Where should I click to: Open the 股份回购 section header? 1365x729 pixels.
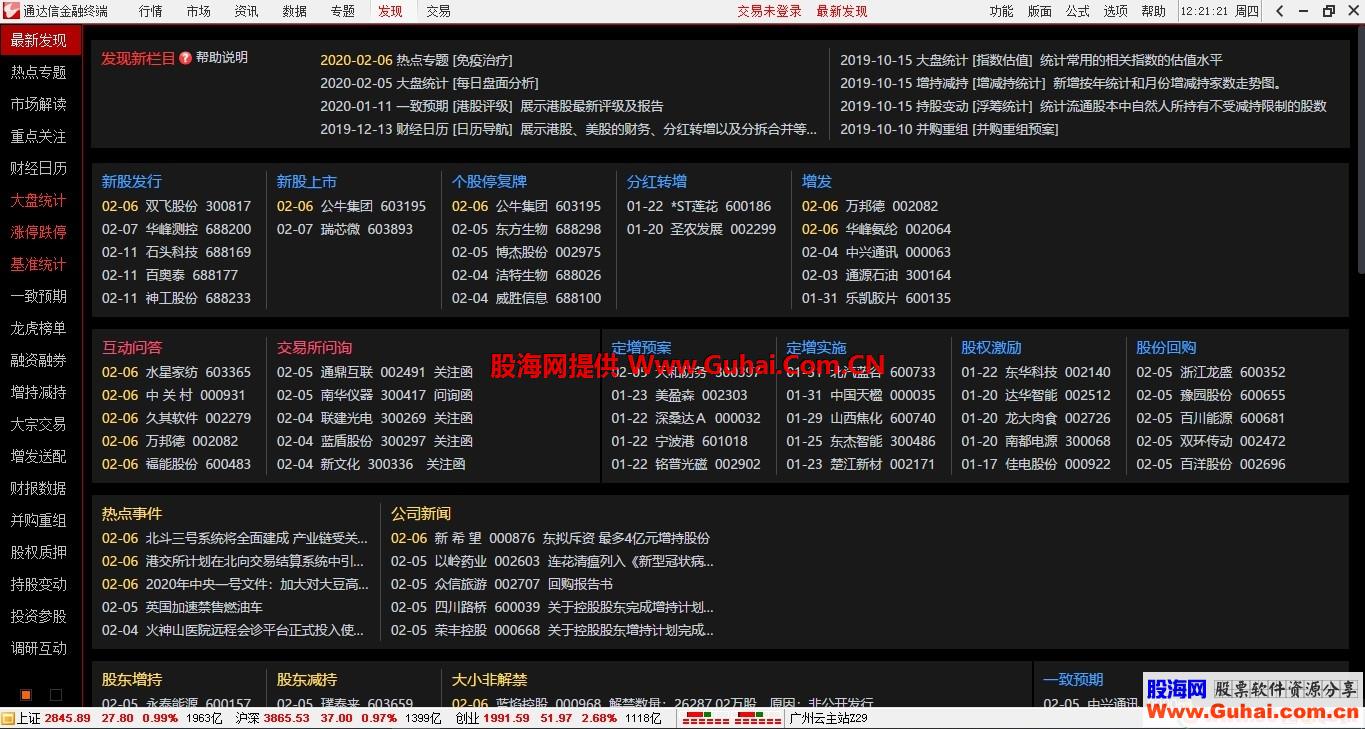1166,348
